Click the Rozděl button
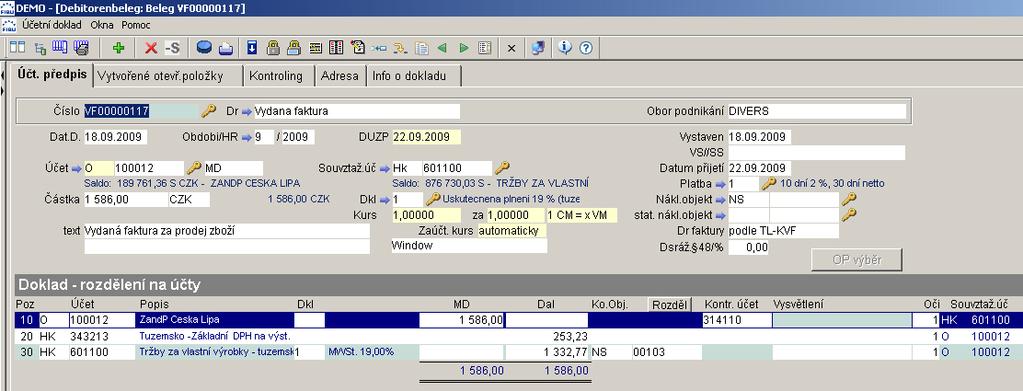1023x391 pixels. (670, 304)
